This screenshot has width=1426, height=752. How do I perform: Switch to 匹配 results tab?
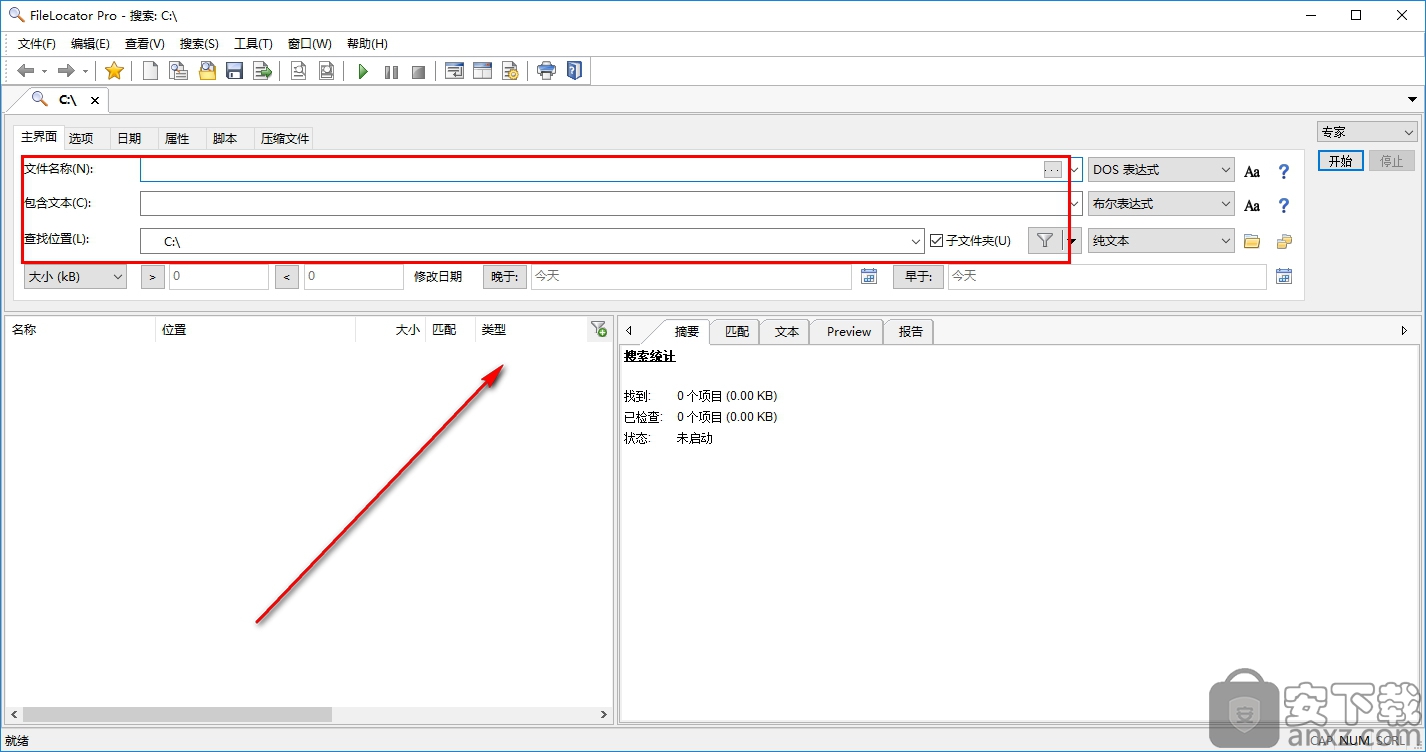tap(737, 332)
